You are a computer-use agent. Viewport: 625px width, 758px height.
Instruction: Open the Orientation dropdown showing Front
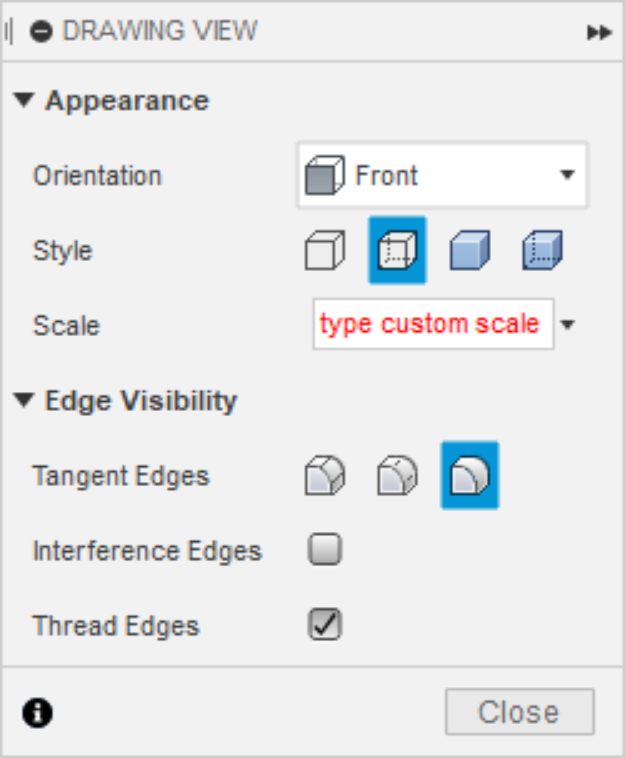tap(442, 176)
